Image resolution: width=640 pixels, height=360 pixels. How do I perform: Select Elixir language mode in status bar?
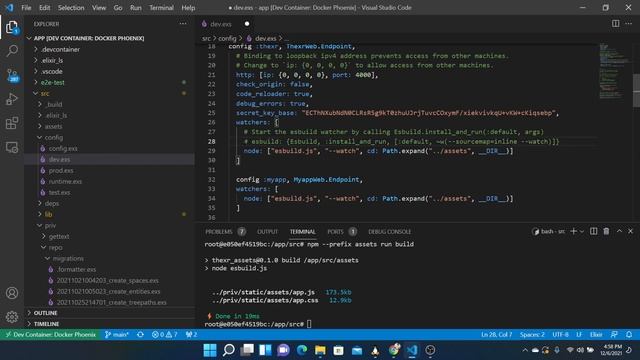(x=596, y=335)
